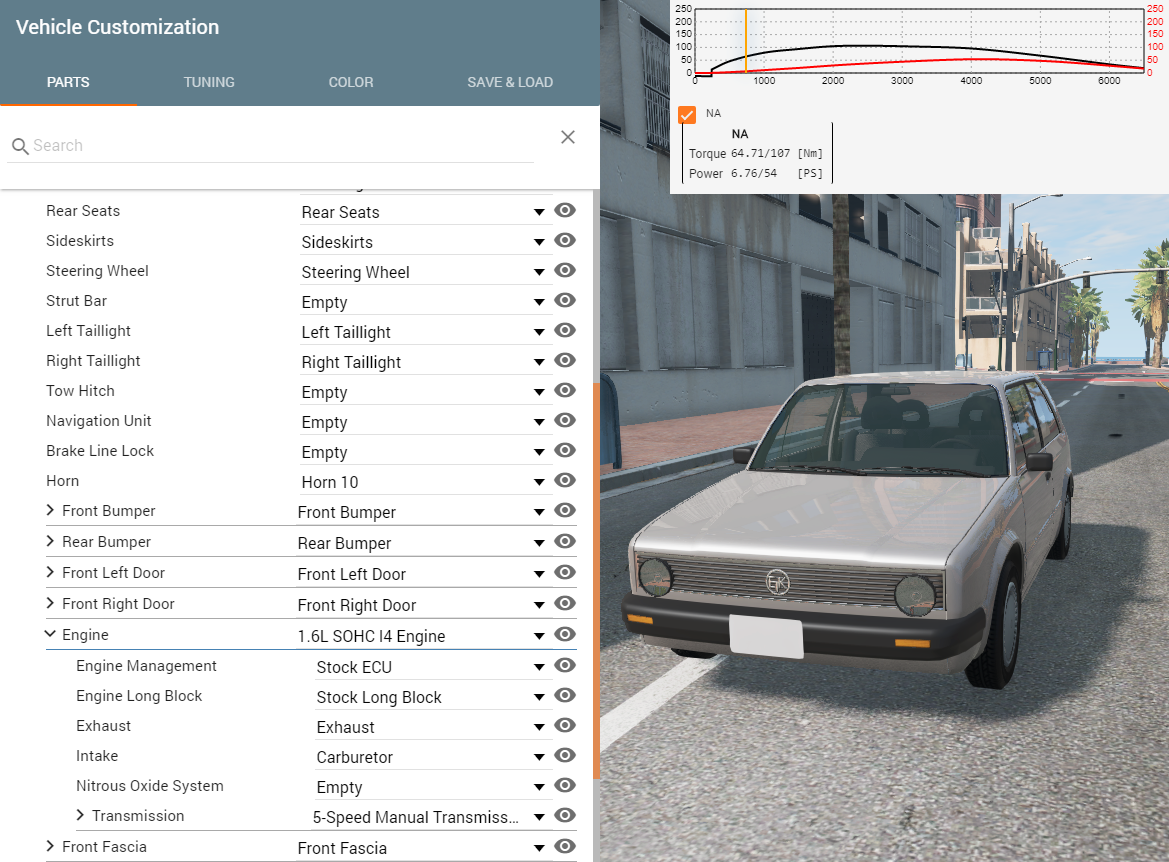Toggle Brake Line Lock visibility eye
The image size is (1169, 862).
coord(565,450)
